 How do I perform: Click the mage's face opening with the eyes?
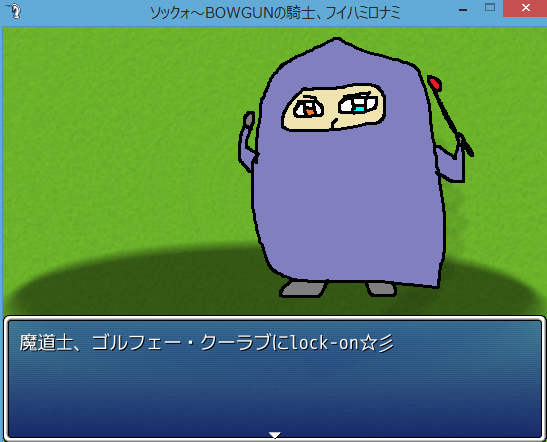pos(334,107)
